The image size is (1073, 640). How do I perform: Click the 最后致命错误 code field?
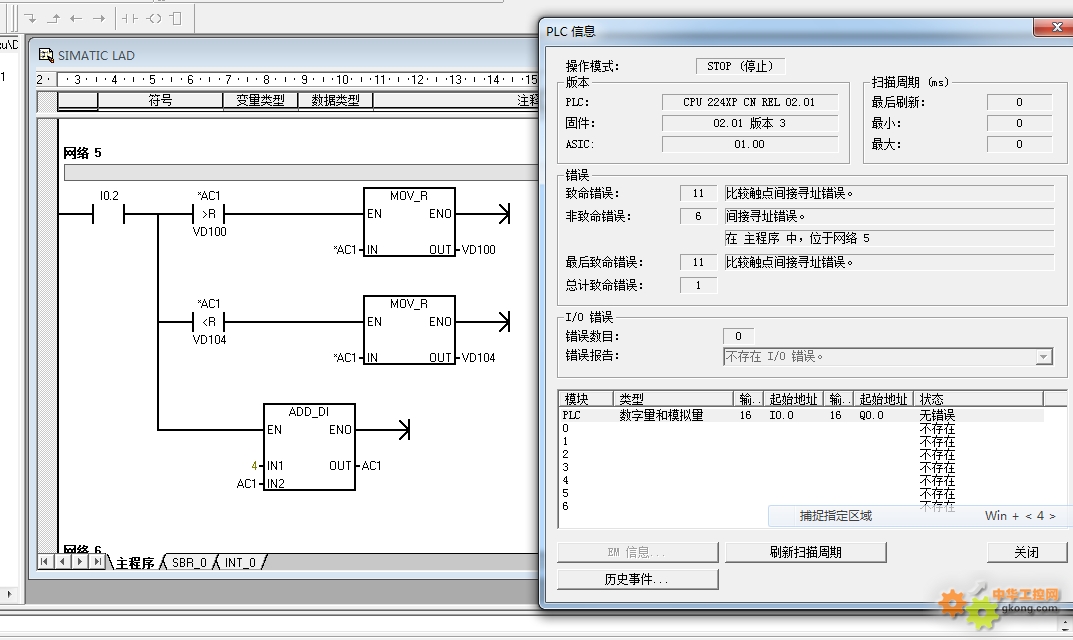pos(698,262)
